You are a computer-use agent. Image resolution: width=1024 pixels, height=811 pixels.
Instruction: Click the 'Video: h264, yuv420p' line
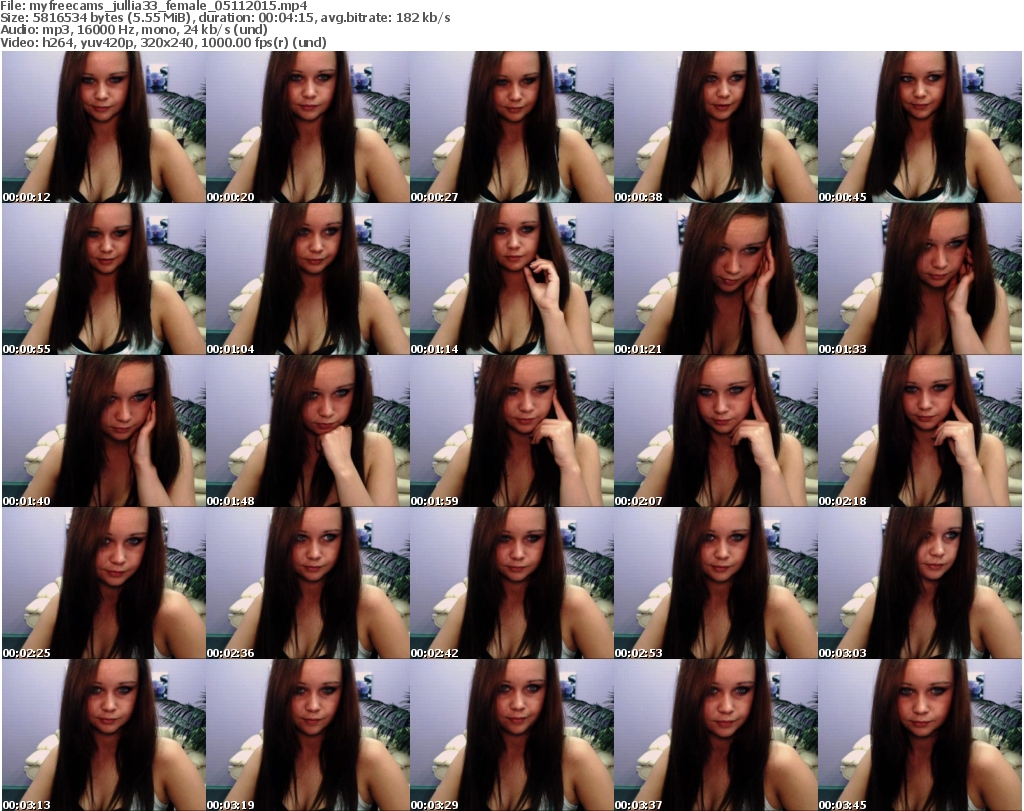163,42
